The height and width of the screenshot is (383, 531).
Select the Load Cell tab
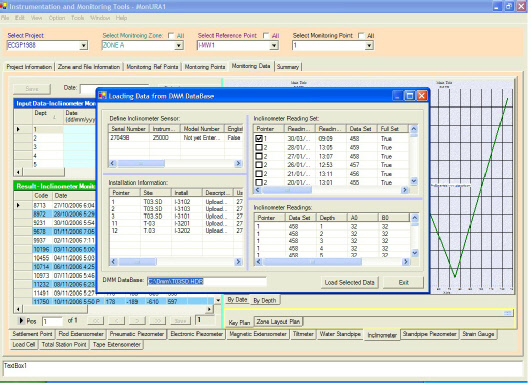[24, 344]
